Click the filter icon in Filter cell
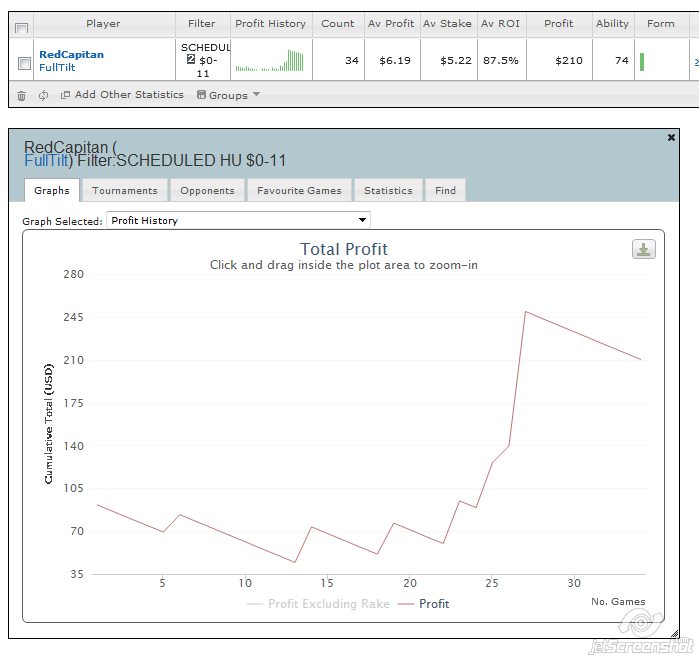The height and width of the screenshot is (660, 699). point(191,60)
